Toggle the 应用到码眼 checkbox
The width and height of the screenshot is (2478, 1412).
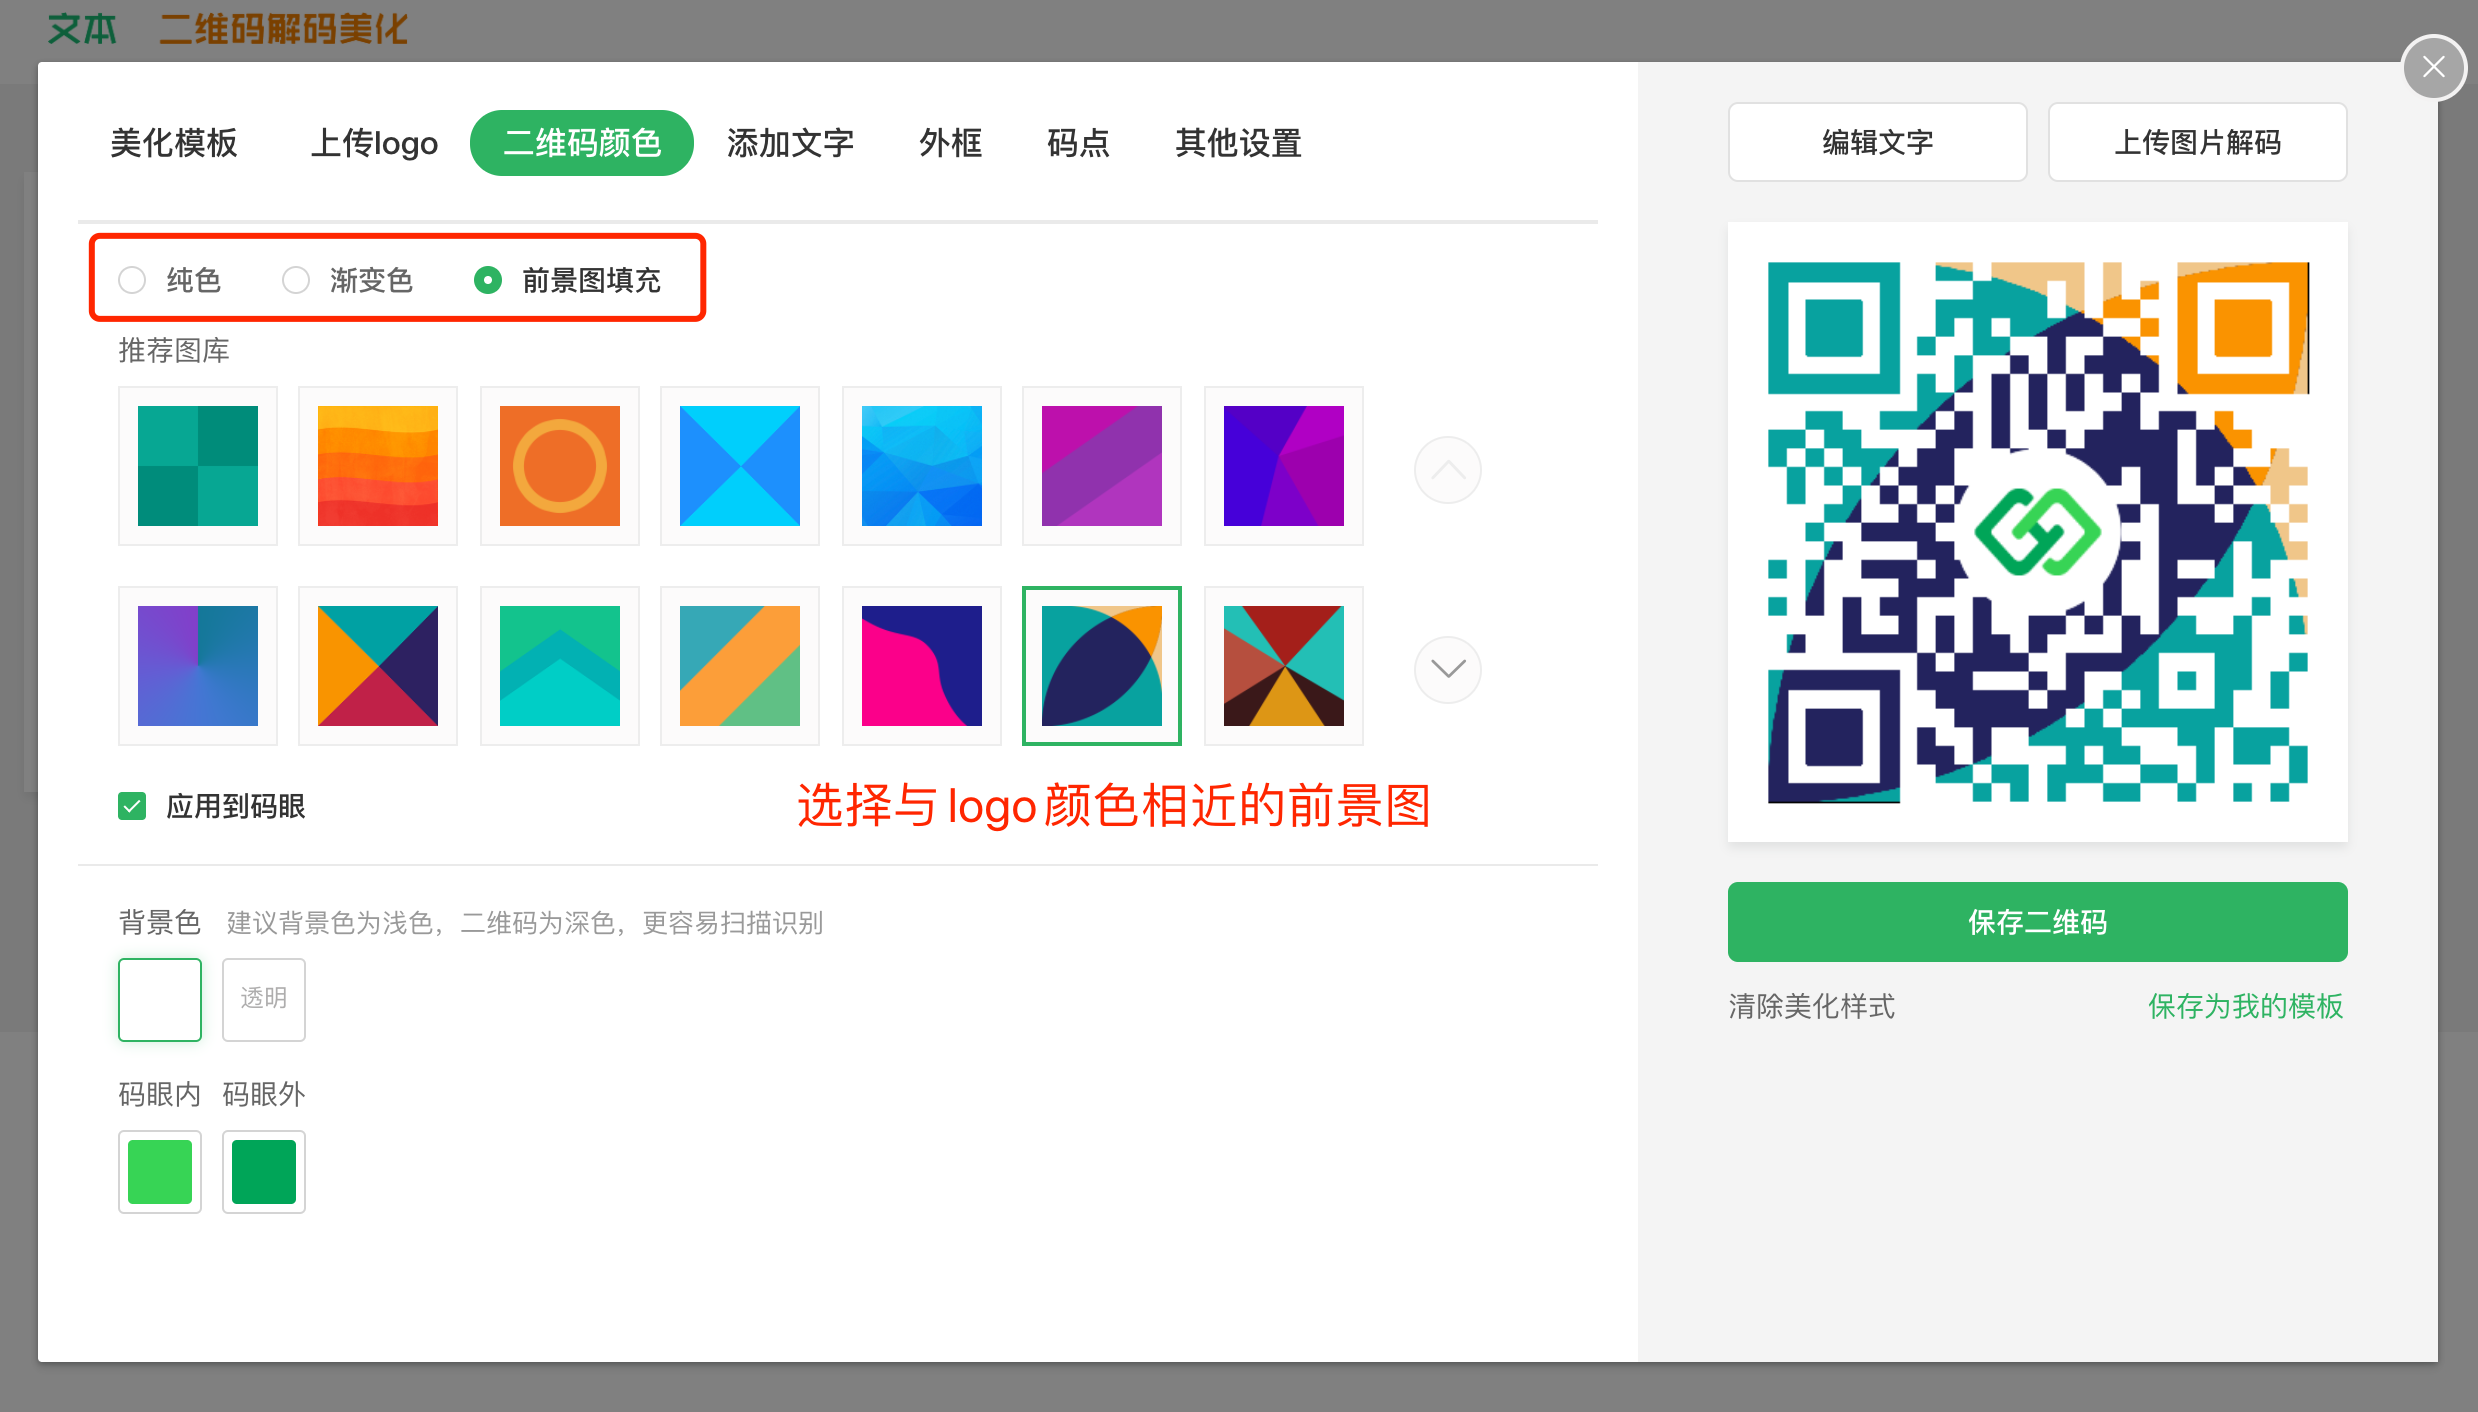point(132,806)
